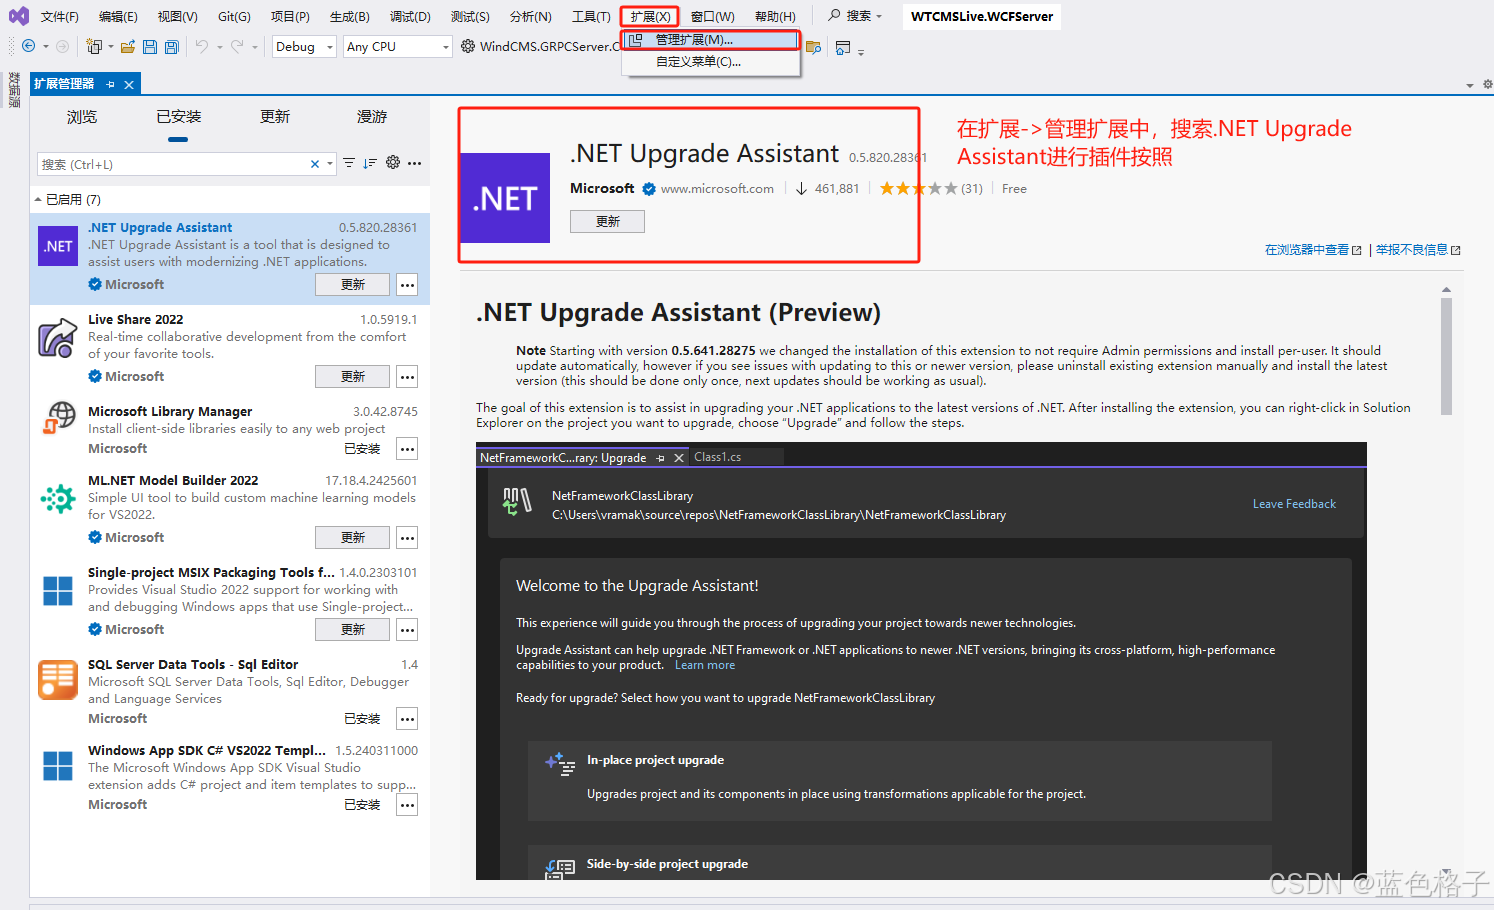Image resolution: width=1494 pixels, height=910 pixels.
Task: Click 更新 button for Single-project MSIX Packaging Tools
Action: (x=353, y=630)
